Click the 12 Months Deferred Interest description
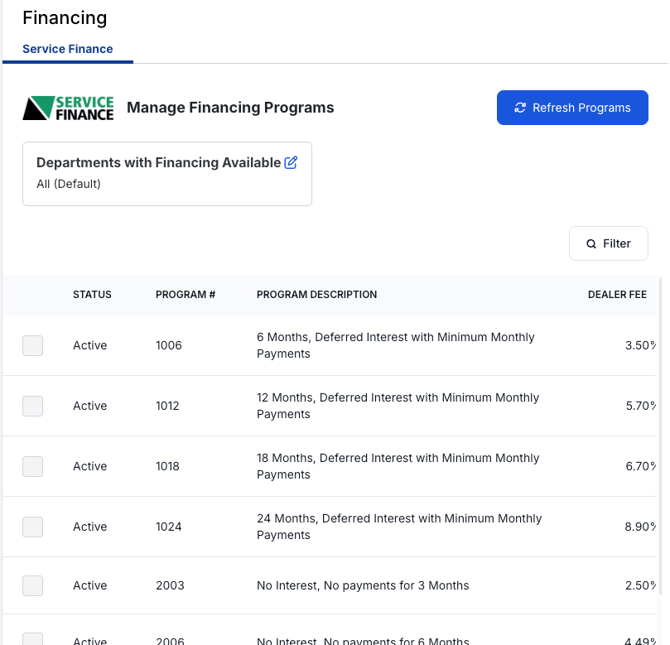 (398, 406)
